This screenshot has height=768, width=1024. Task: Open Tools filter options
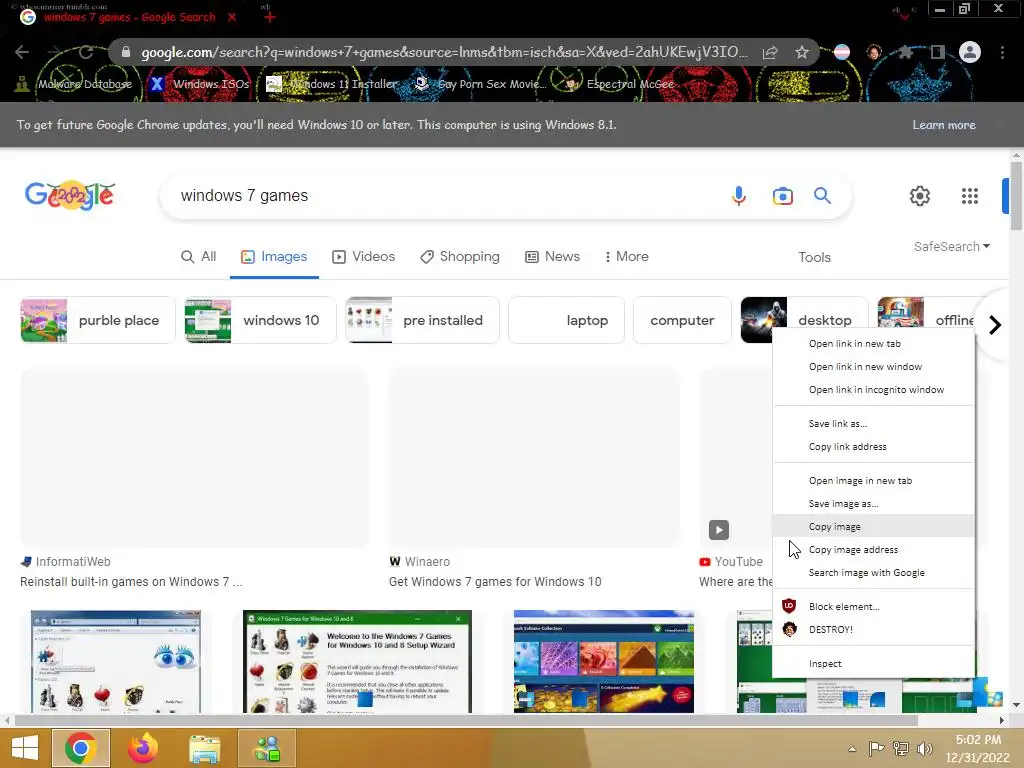click(814, 257)
